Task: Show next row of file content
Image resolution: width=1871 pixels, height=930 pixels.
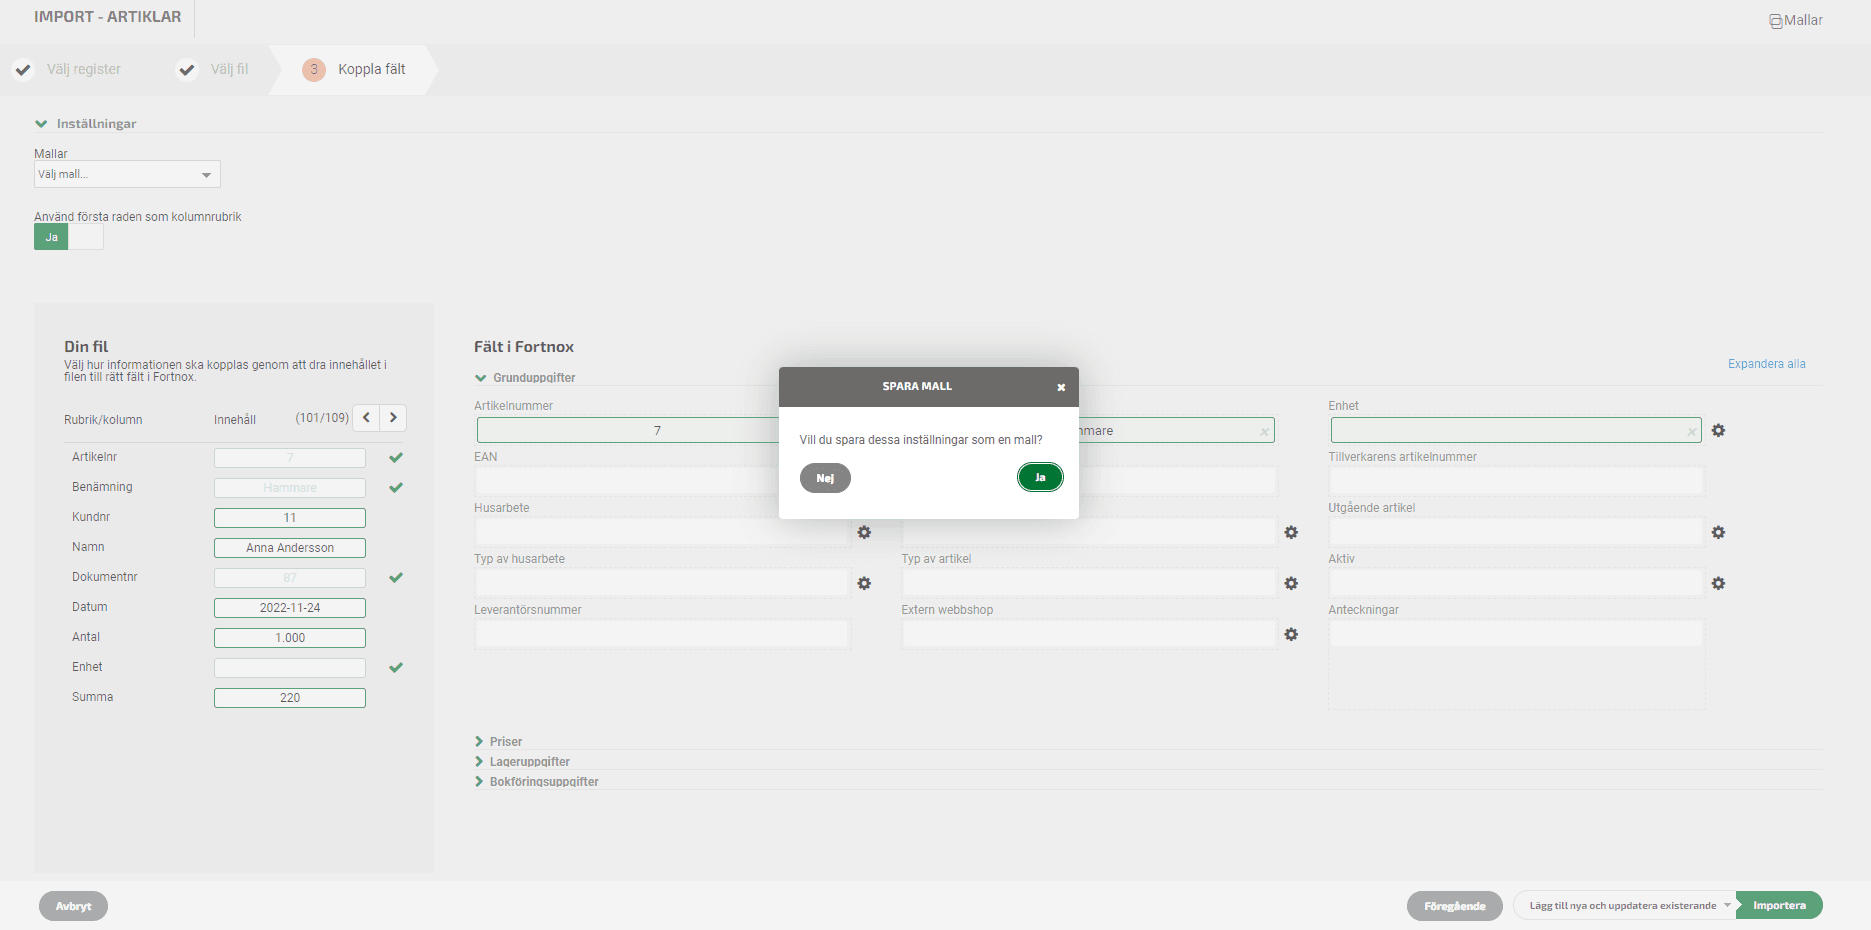Action: pyautogui.click(x=394, y=417)
